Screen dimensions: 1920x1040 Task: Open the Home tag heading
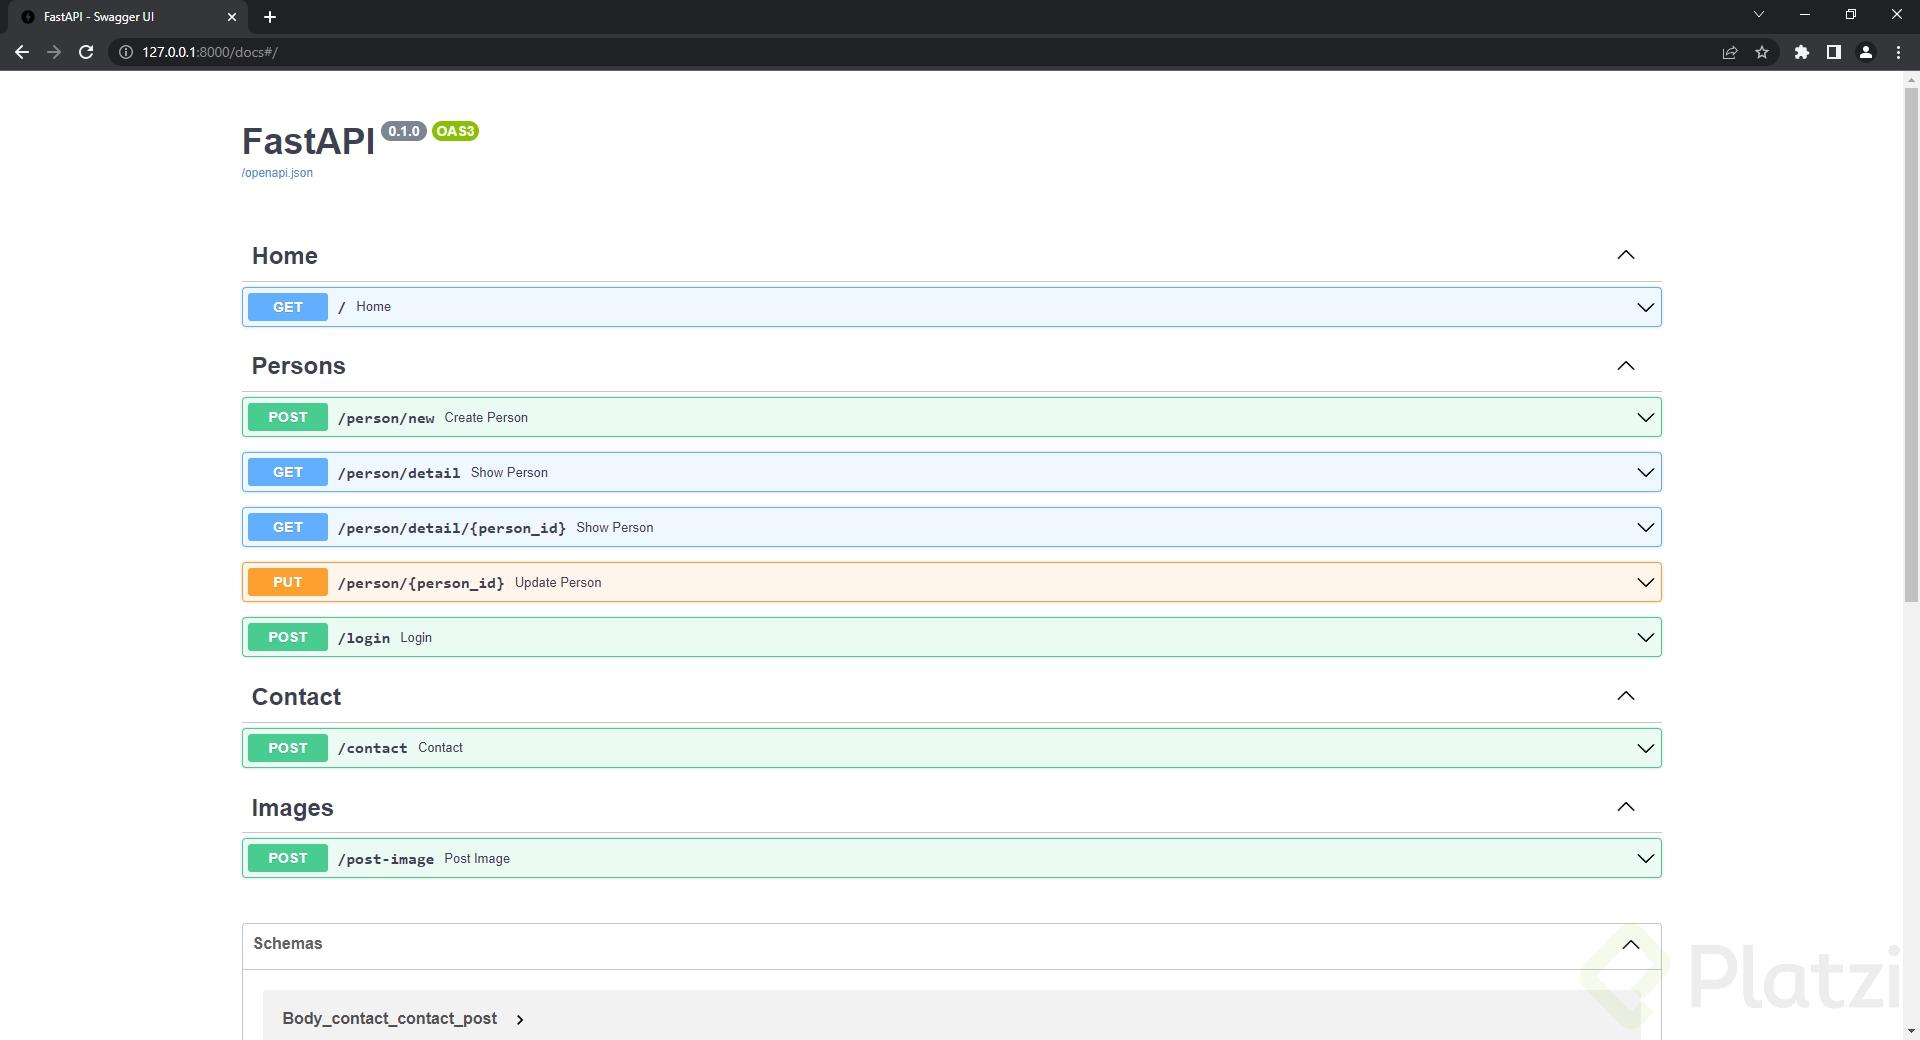pos(285,256)
